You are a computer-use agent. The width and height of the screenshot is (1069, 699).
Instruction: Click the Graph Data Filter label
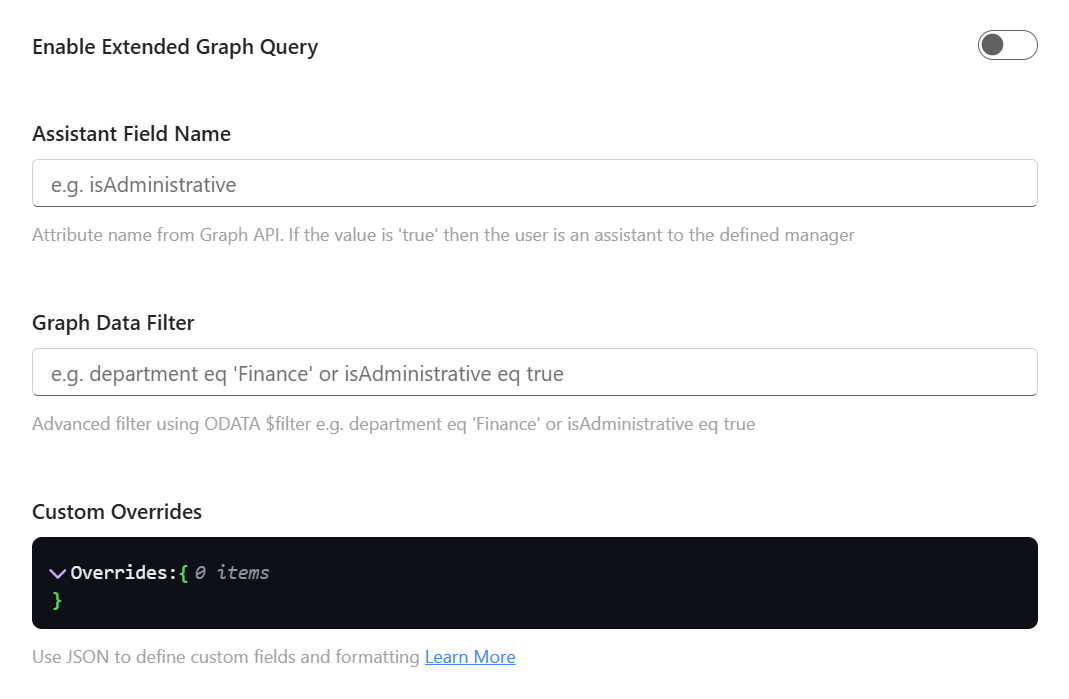113,323
